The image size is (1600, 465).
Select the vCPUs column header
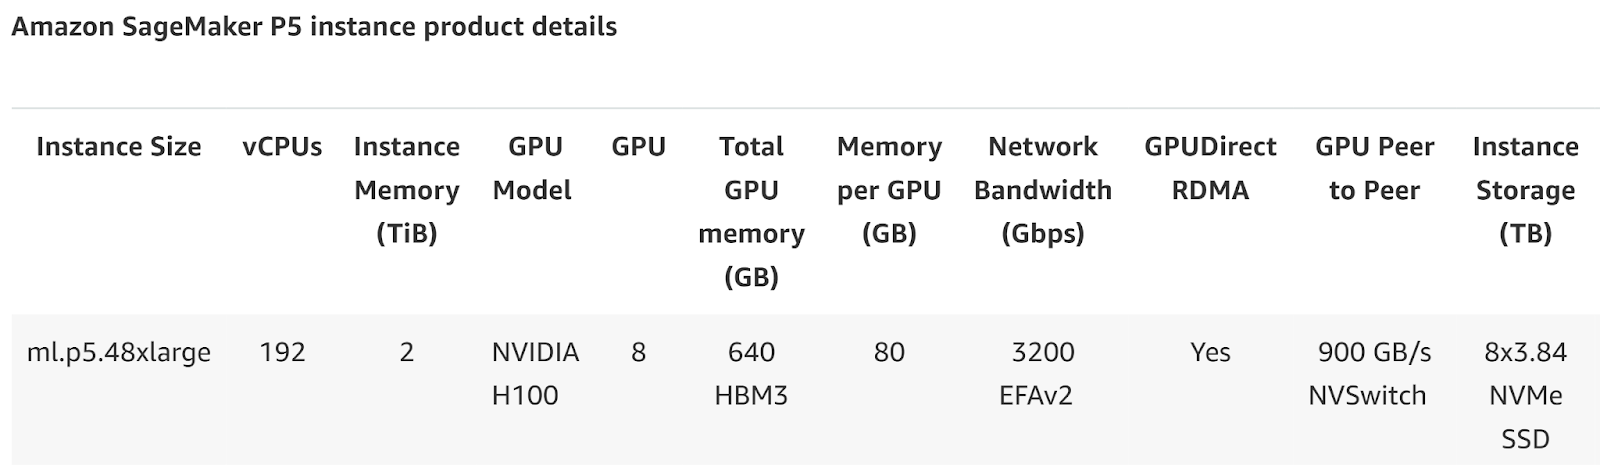282,147
